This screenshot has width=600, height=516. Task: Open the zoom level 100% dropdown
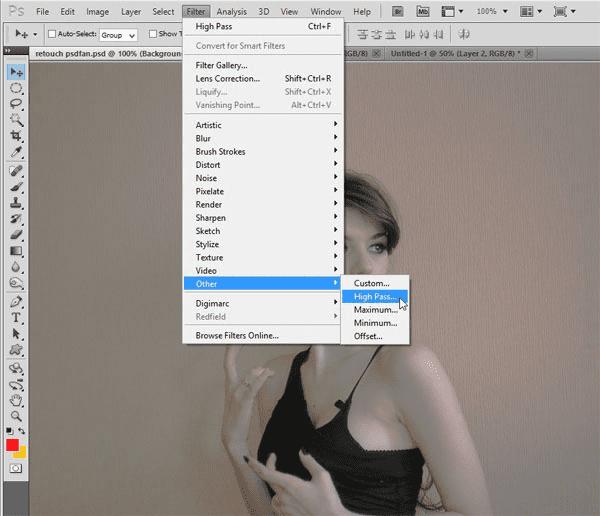(492, 11)
